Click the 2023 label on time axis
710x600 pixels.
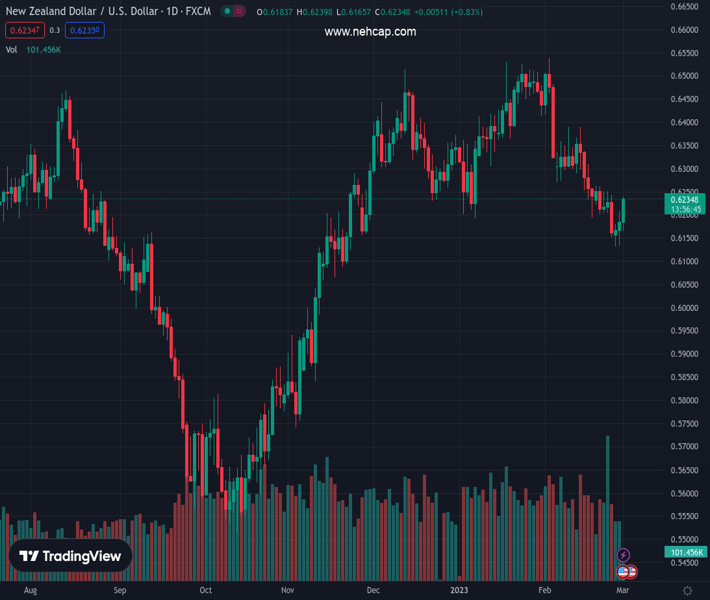coord(458,591)
